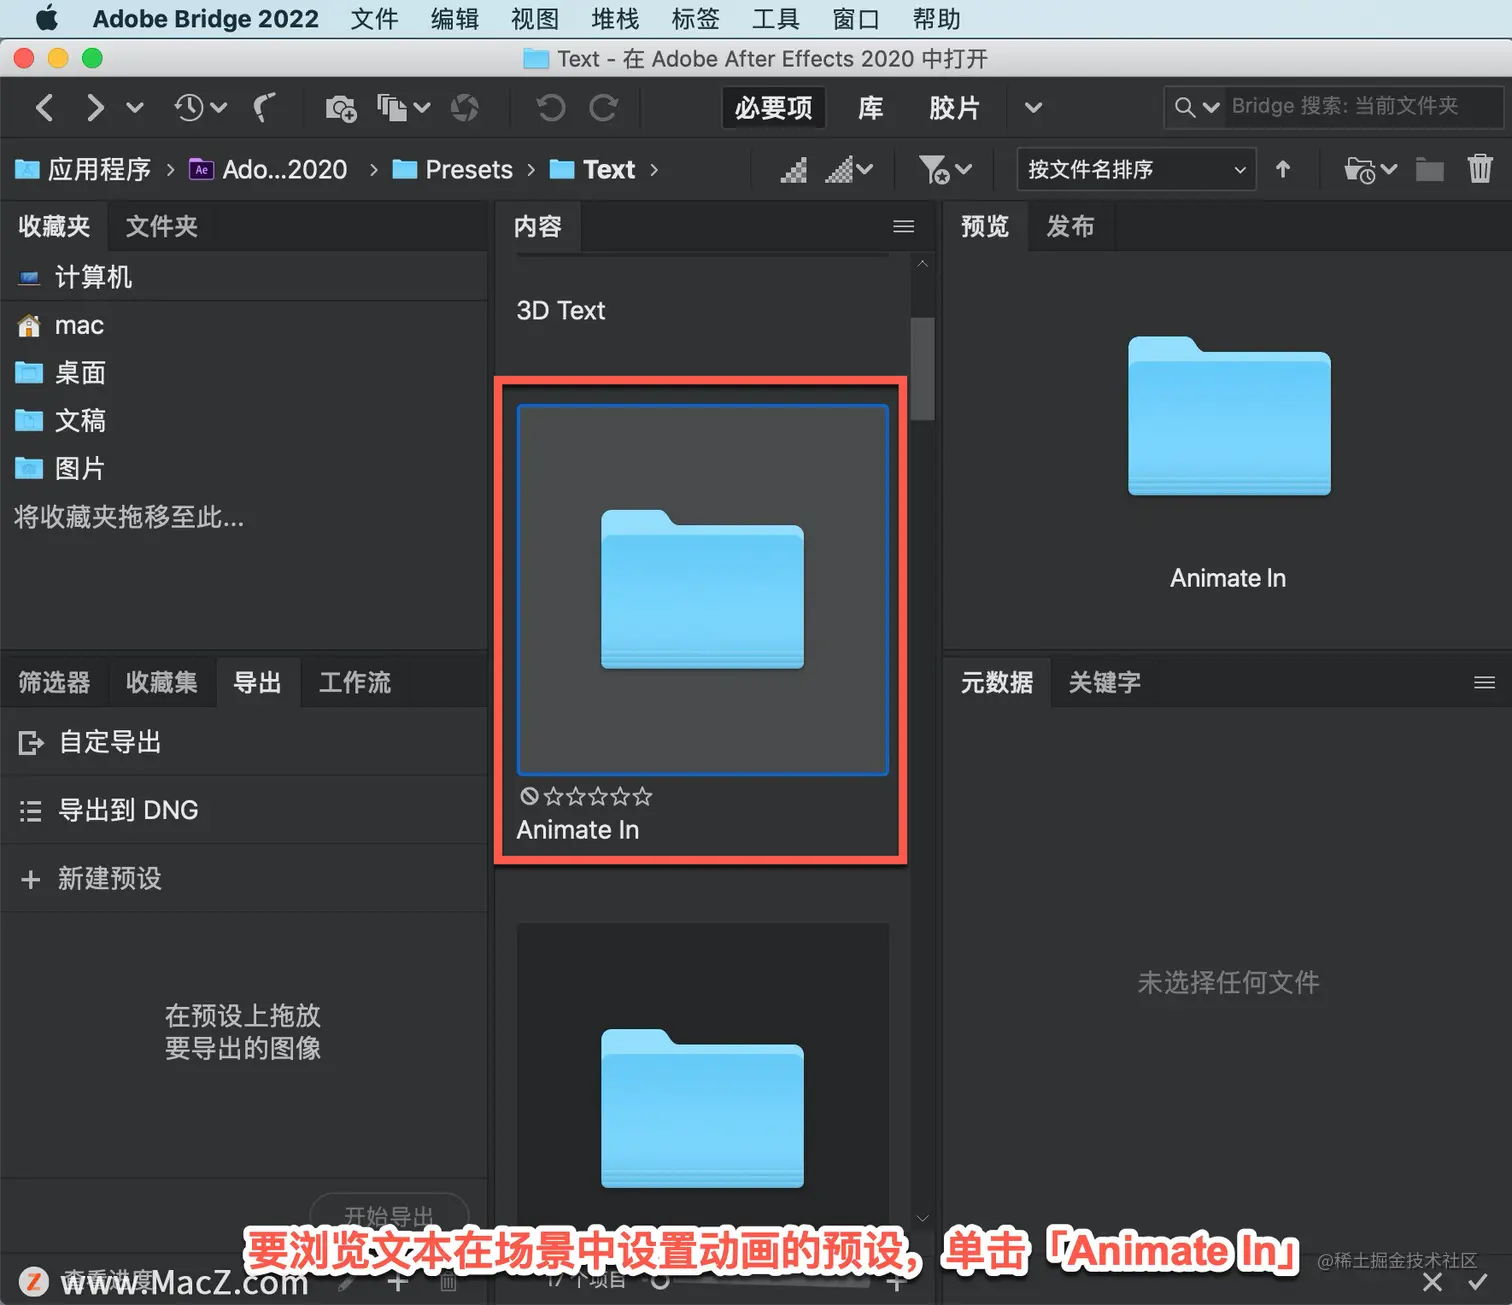The image size is (1512, 1305).
Task: Select 导出 tab
Action: [x=257, y=682]
